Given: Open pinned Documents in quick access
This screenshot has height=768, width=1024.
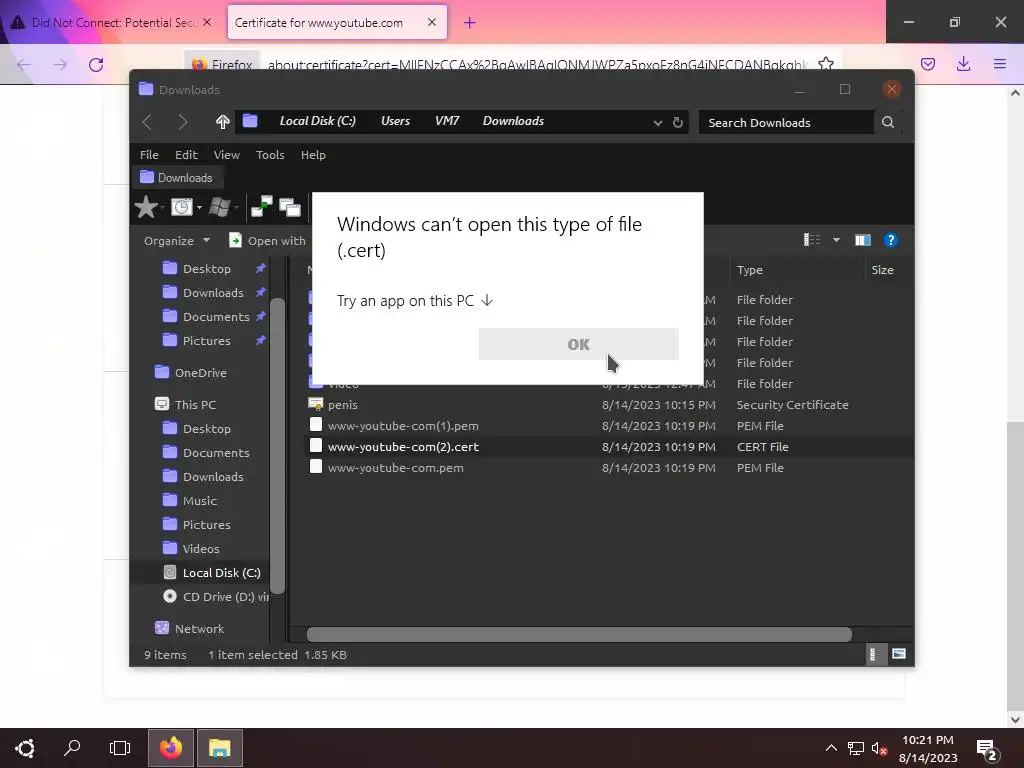Looking at the screenshot, I should point(216,317).
